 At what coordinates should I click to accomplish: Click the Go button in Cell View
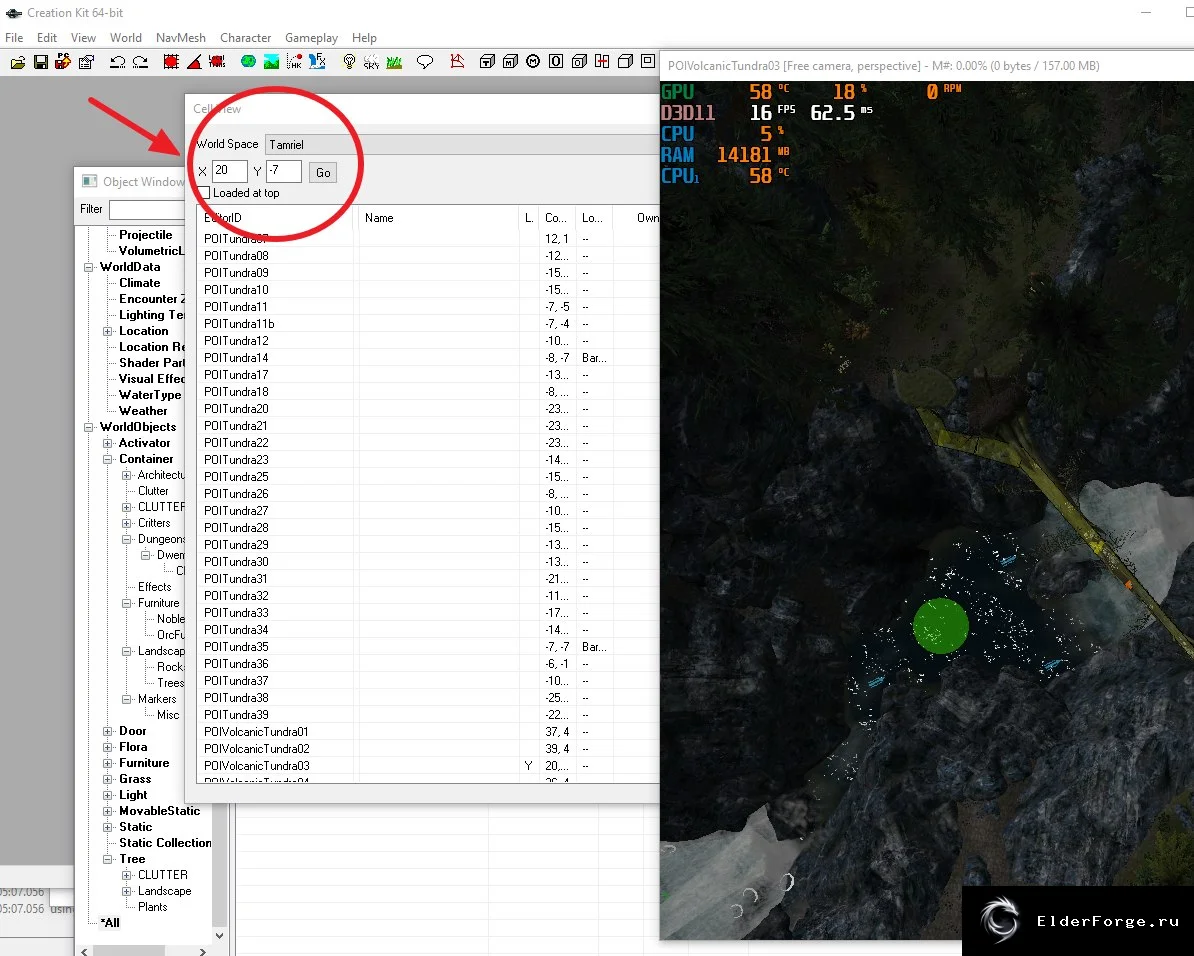323,173
